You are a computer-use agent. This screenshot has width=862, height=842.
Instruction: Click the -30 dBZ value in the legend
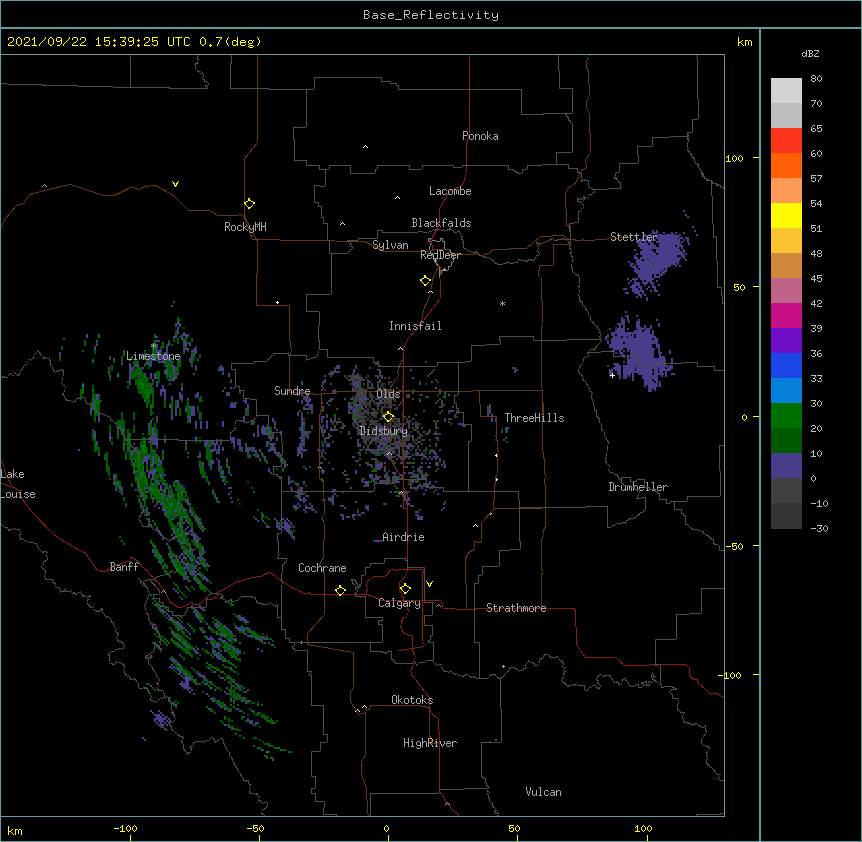(819, 529)
